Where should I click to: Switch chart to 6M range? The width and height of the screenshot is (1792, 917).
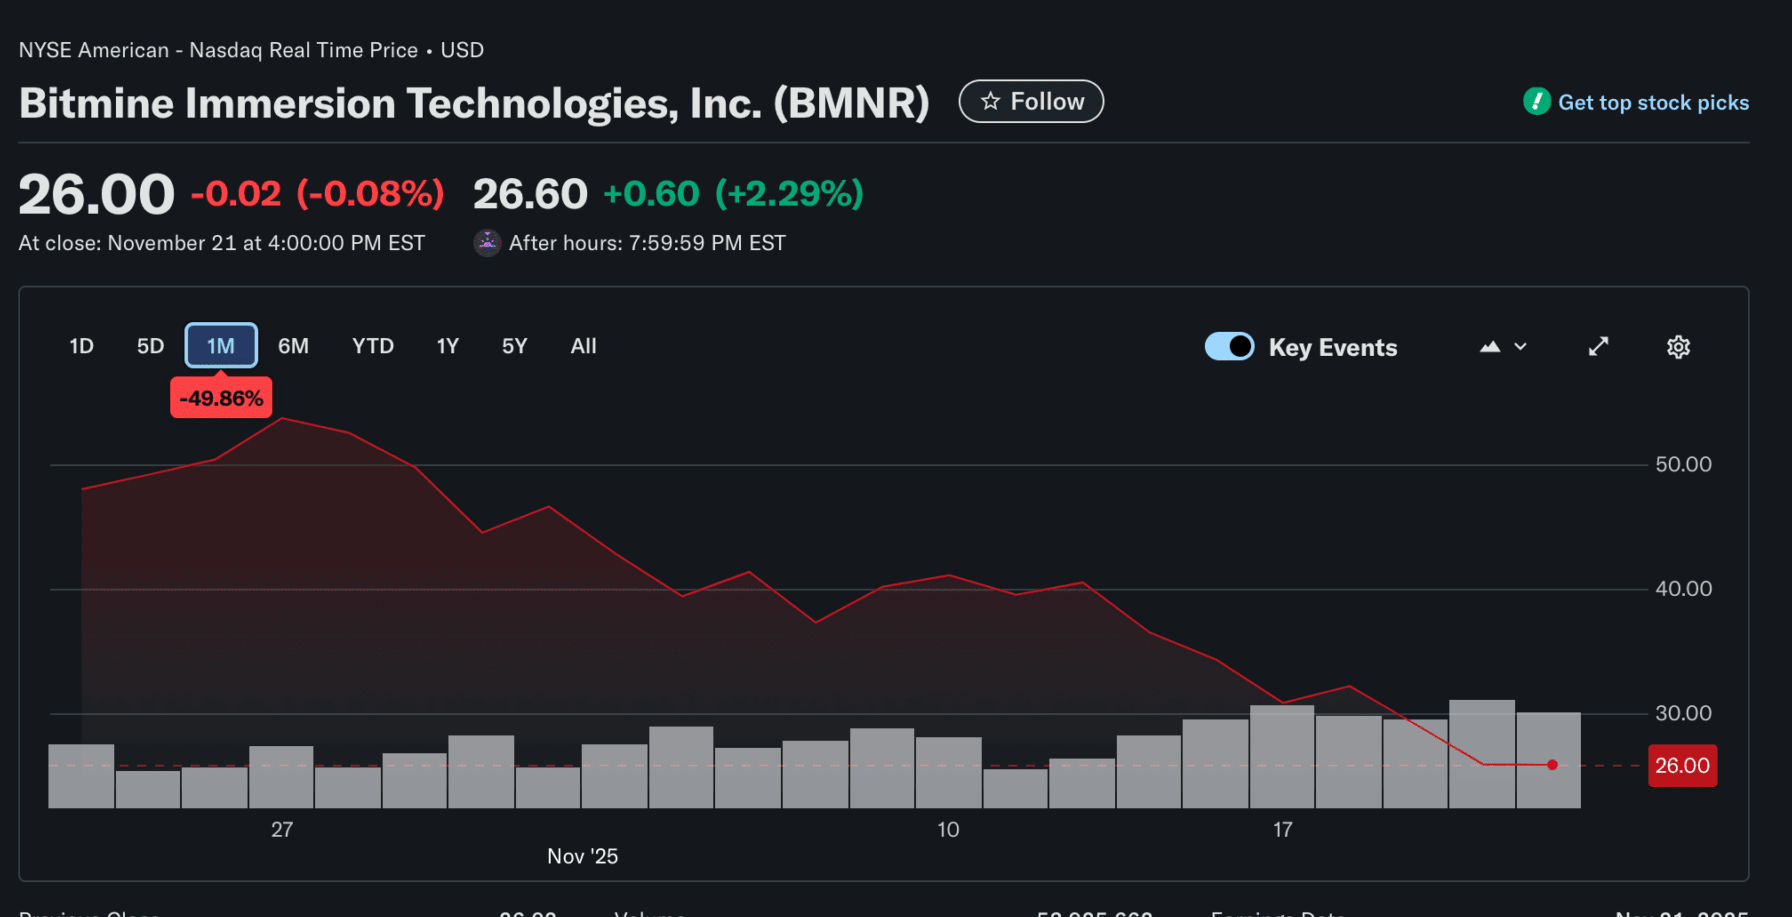tap(293, 346)
